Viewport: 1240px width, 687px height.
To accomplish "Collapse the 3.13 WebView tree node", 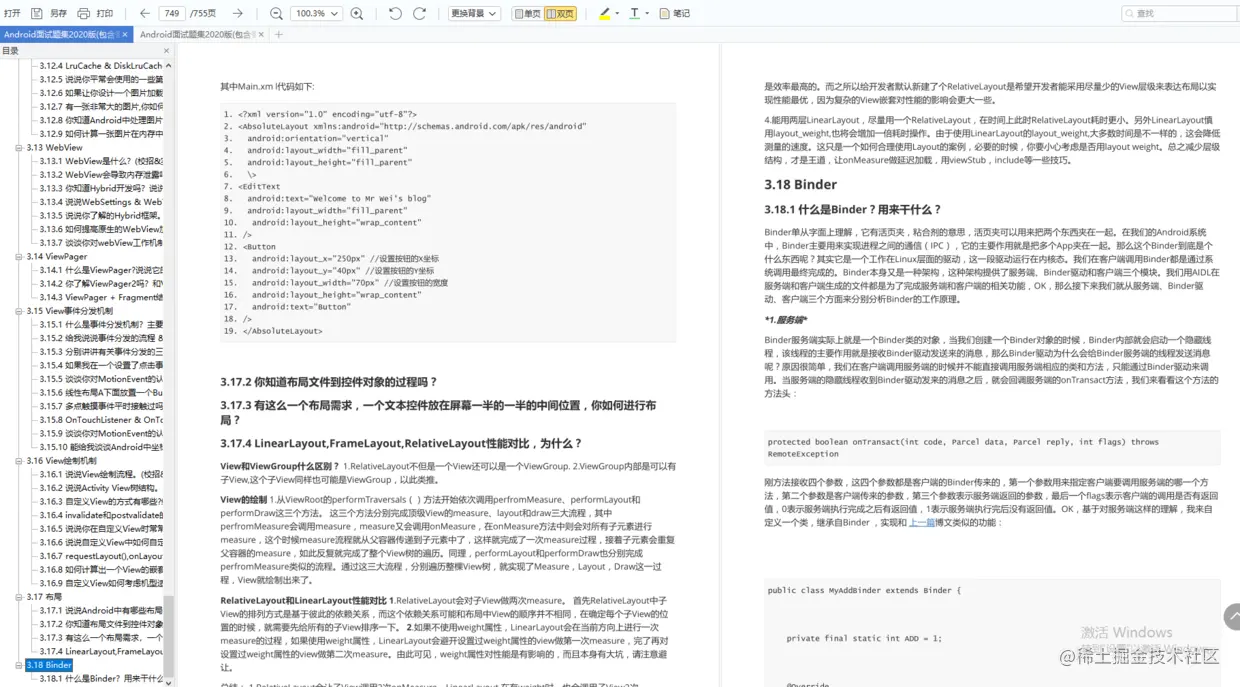I will (19, 147).
